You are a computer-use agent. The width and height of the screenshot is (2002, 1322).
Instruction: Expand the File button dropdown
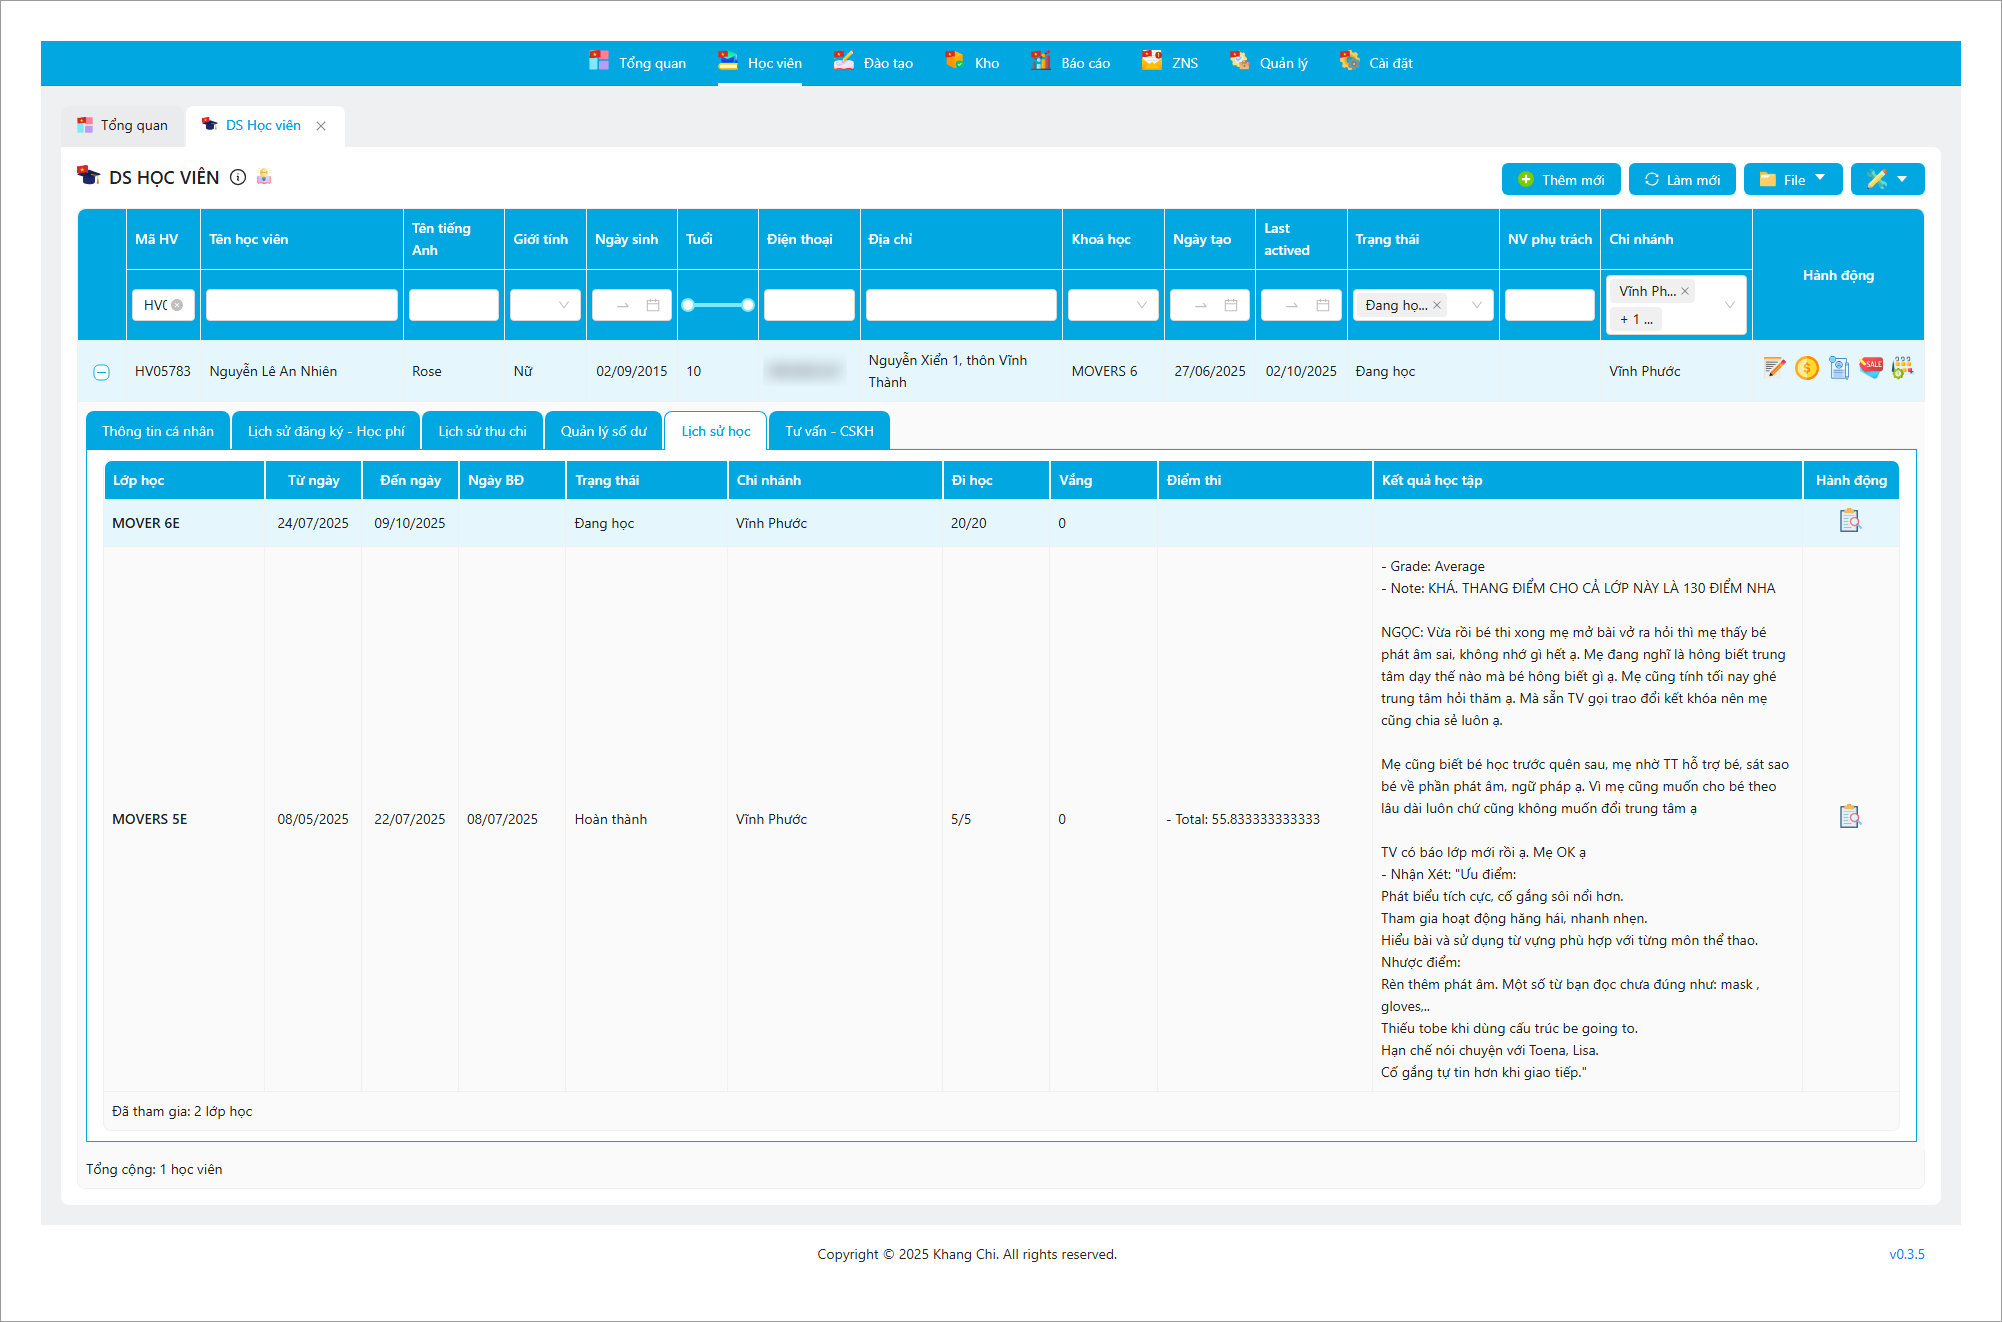(1793, 179)
